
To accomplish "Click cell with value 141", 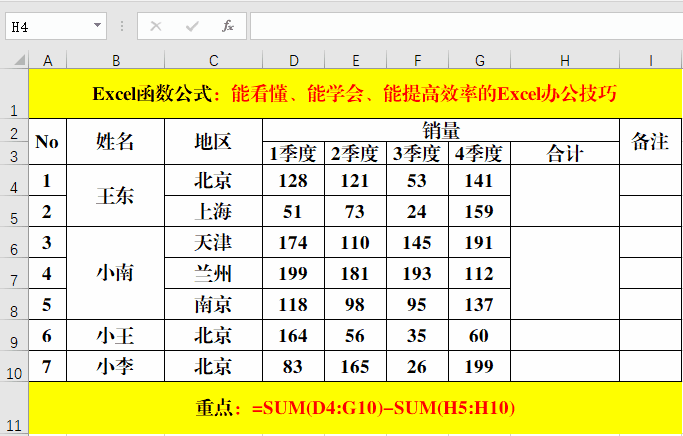I will click(479, 180).
